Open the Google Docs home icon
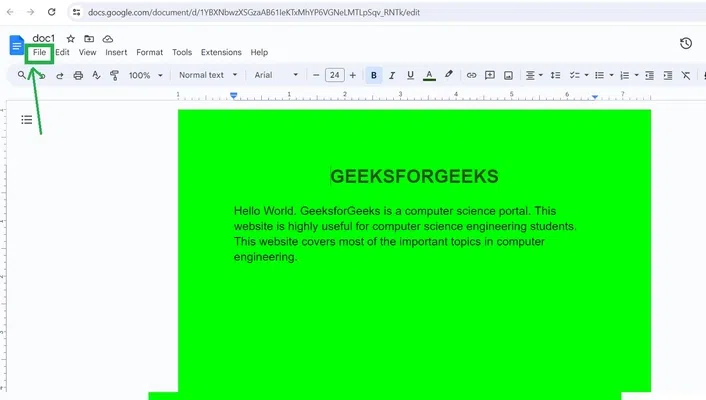This screenshot has height=400, width=706. [17, 45]
